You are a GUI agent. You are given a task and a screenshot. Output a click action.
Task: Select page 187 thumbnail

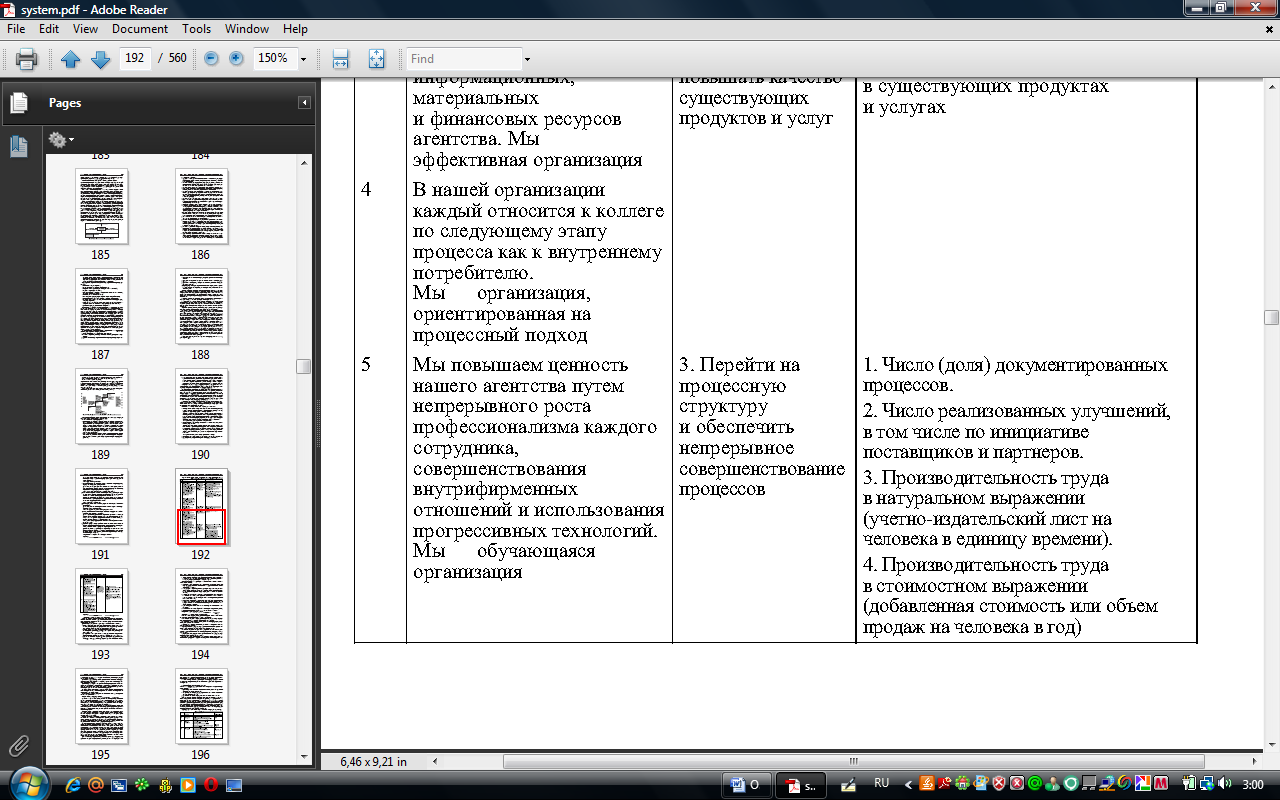point(101,307)
